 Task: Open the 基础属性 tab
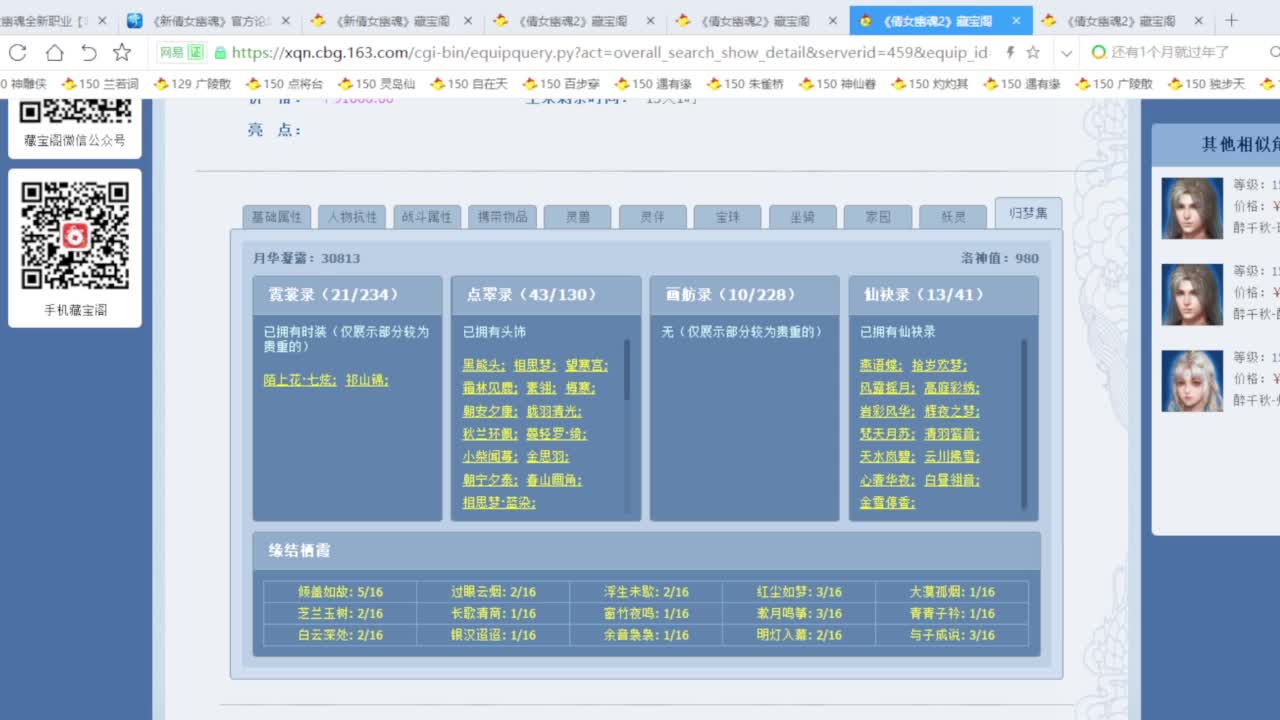click(277, 217)
